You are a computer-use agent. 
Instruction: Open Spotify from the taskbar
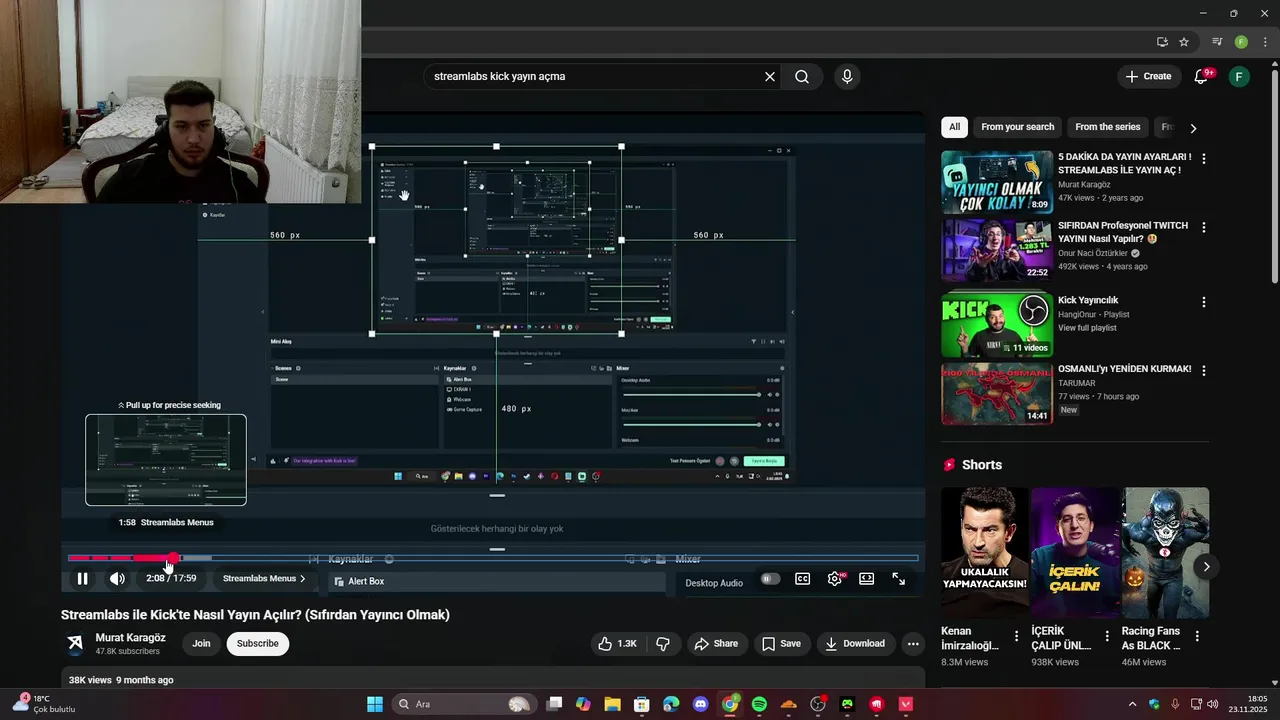(759, 704)
